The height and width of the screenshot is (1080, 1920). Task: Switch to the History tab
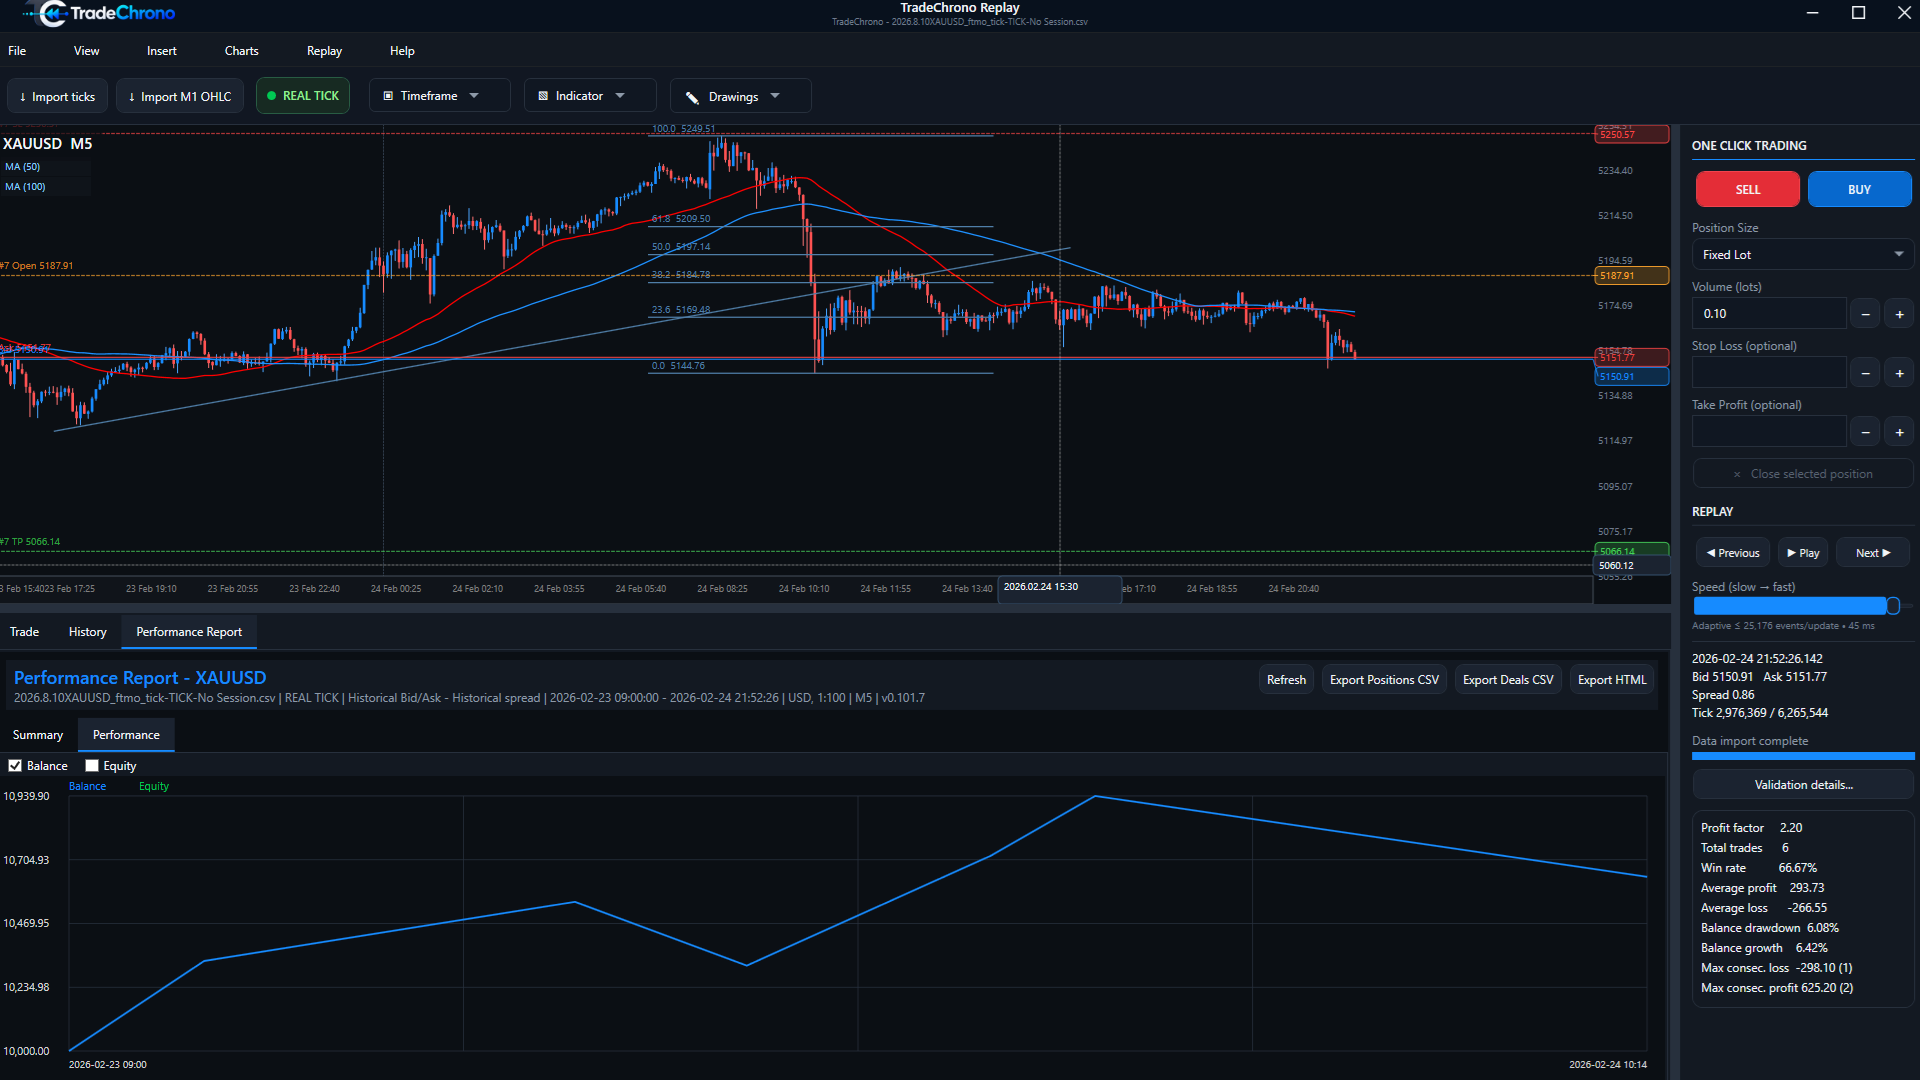[x=87, y=632]
